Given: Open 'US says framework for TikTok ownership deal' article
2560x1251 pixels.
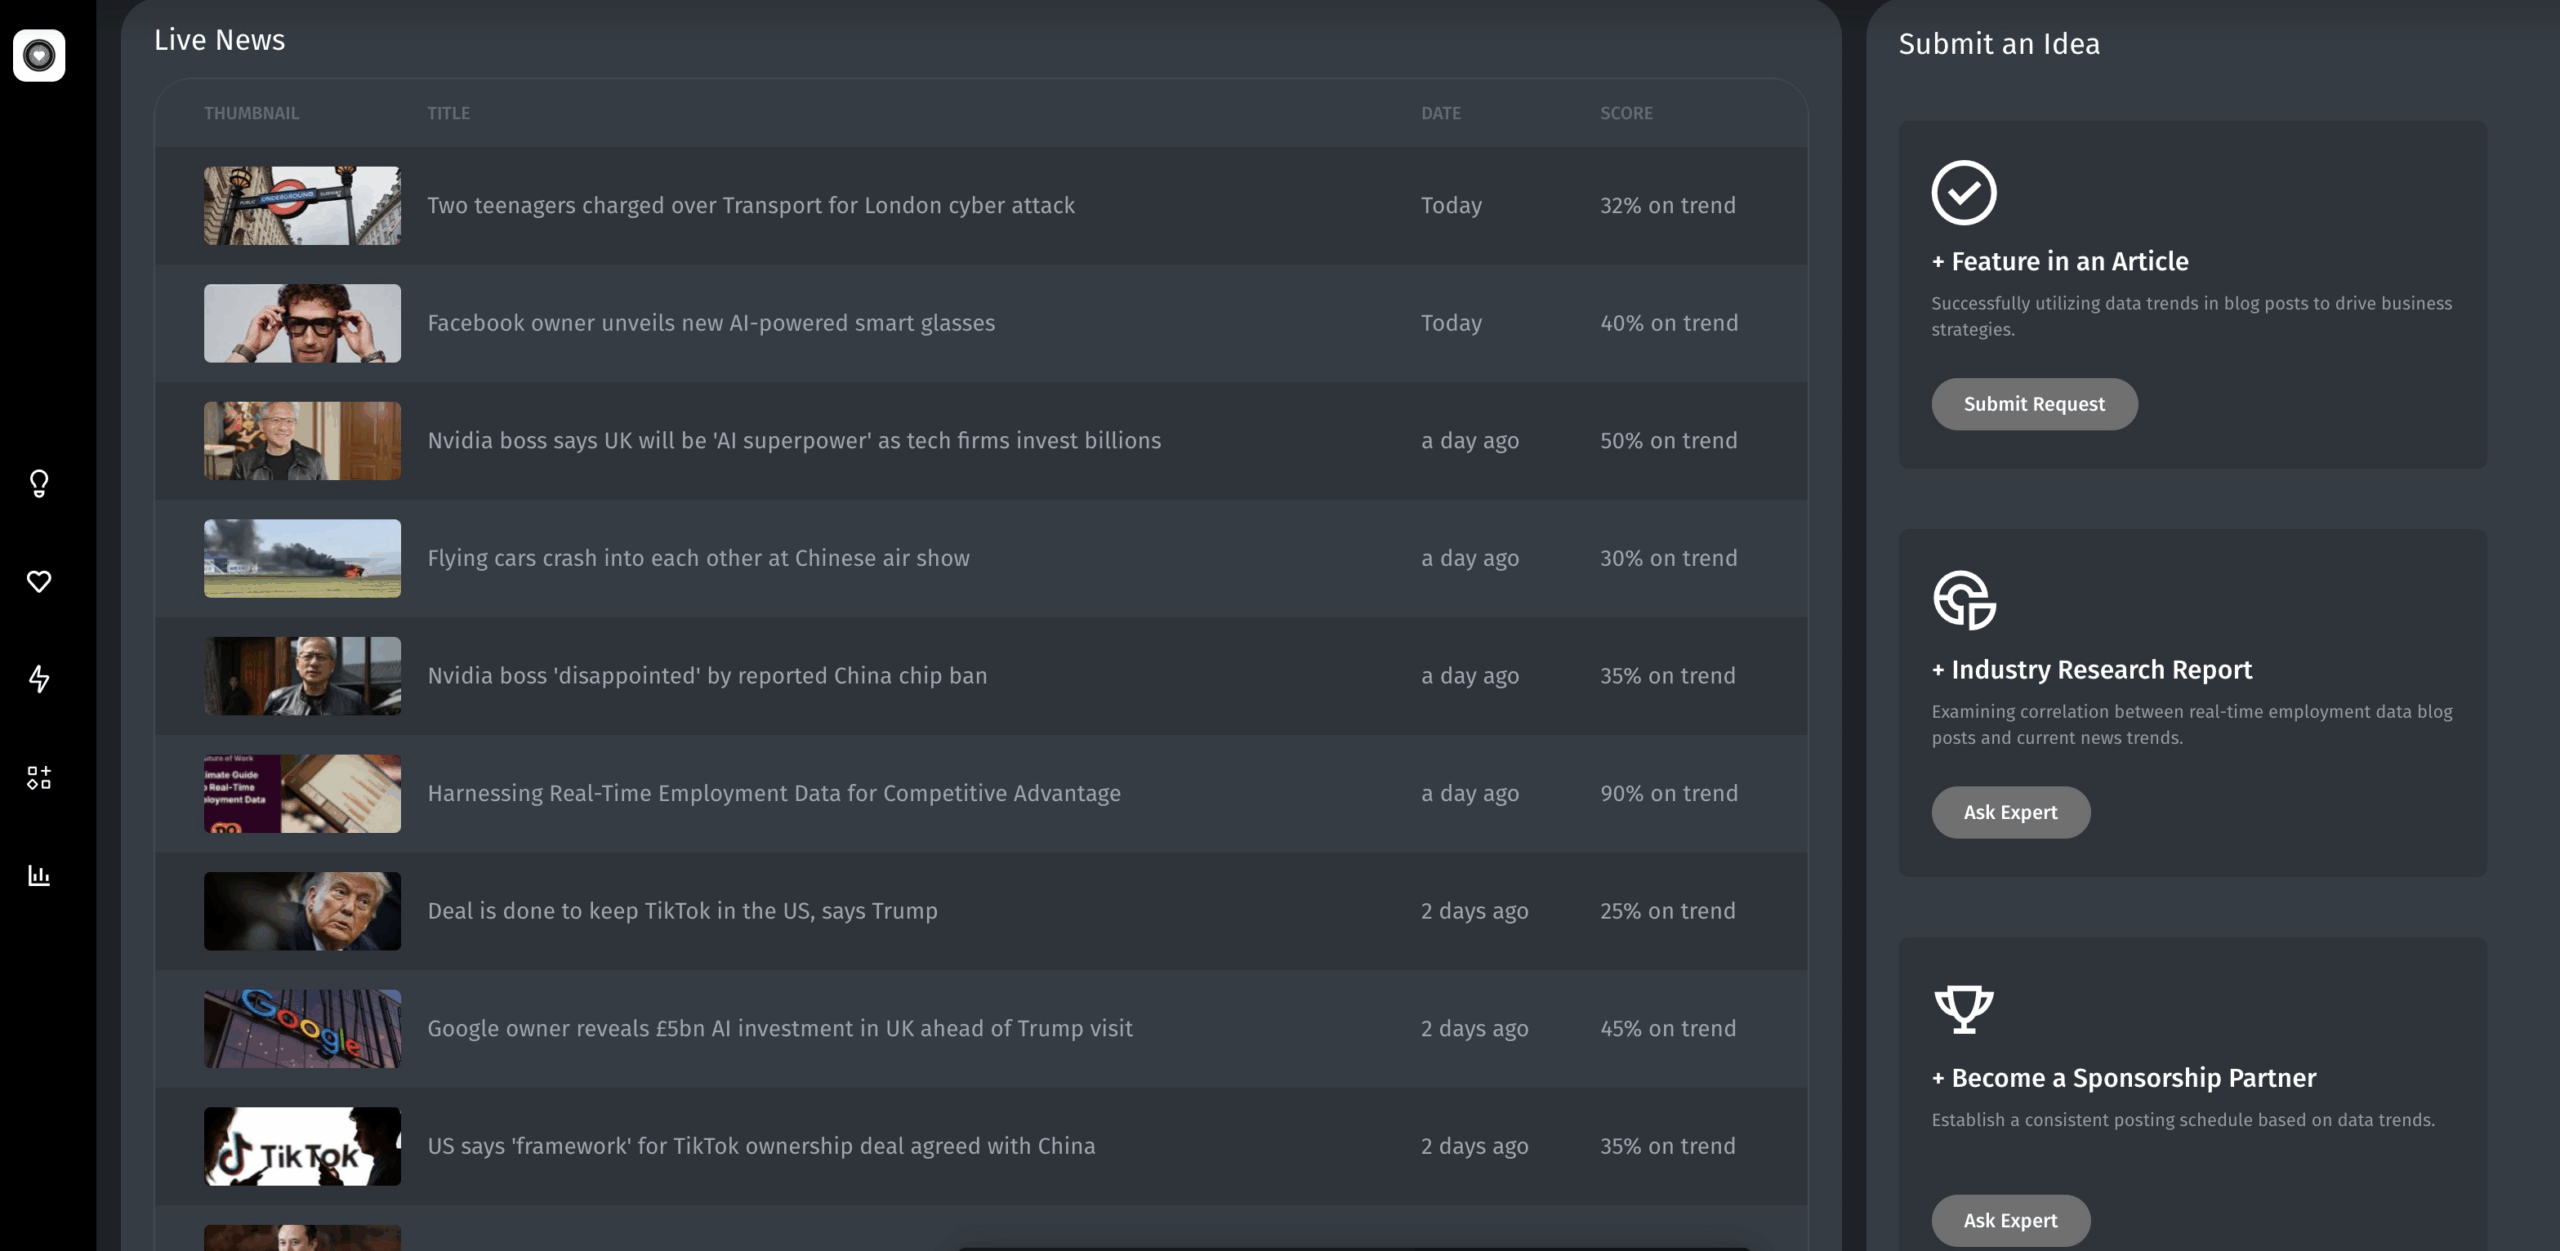Looking at the screenshot, I should (761, 1146).
